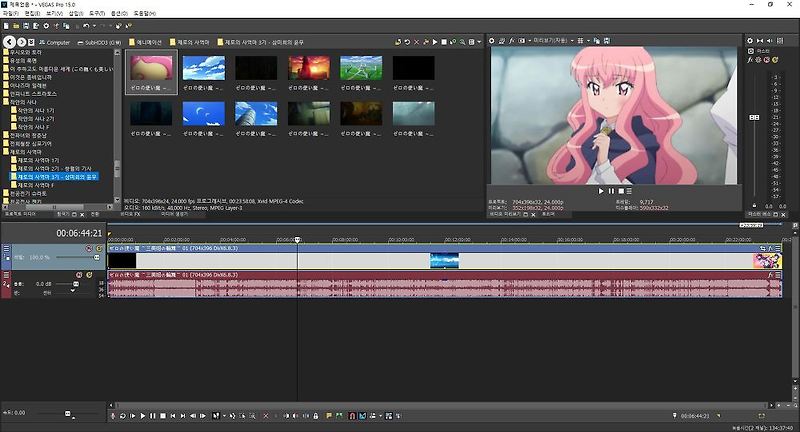Toggle snapping with the magnet icon

coord(352,416)
